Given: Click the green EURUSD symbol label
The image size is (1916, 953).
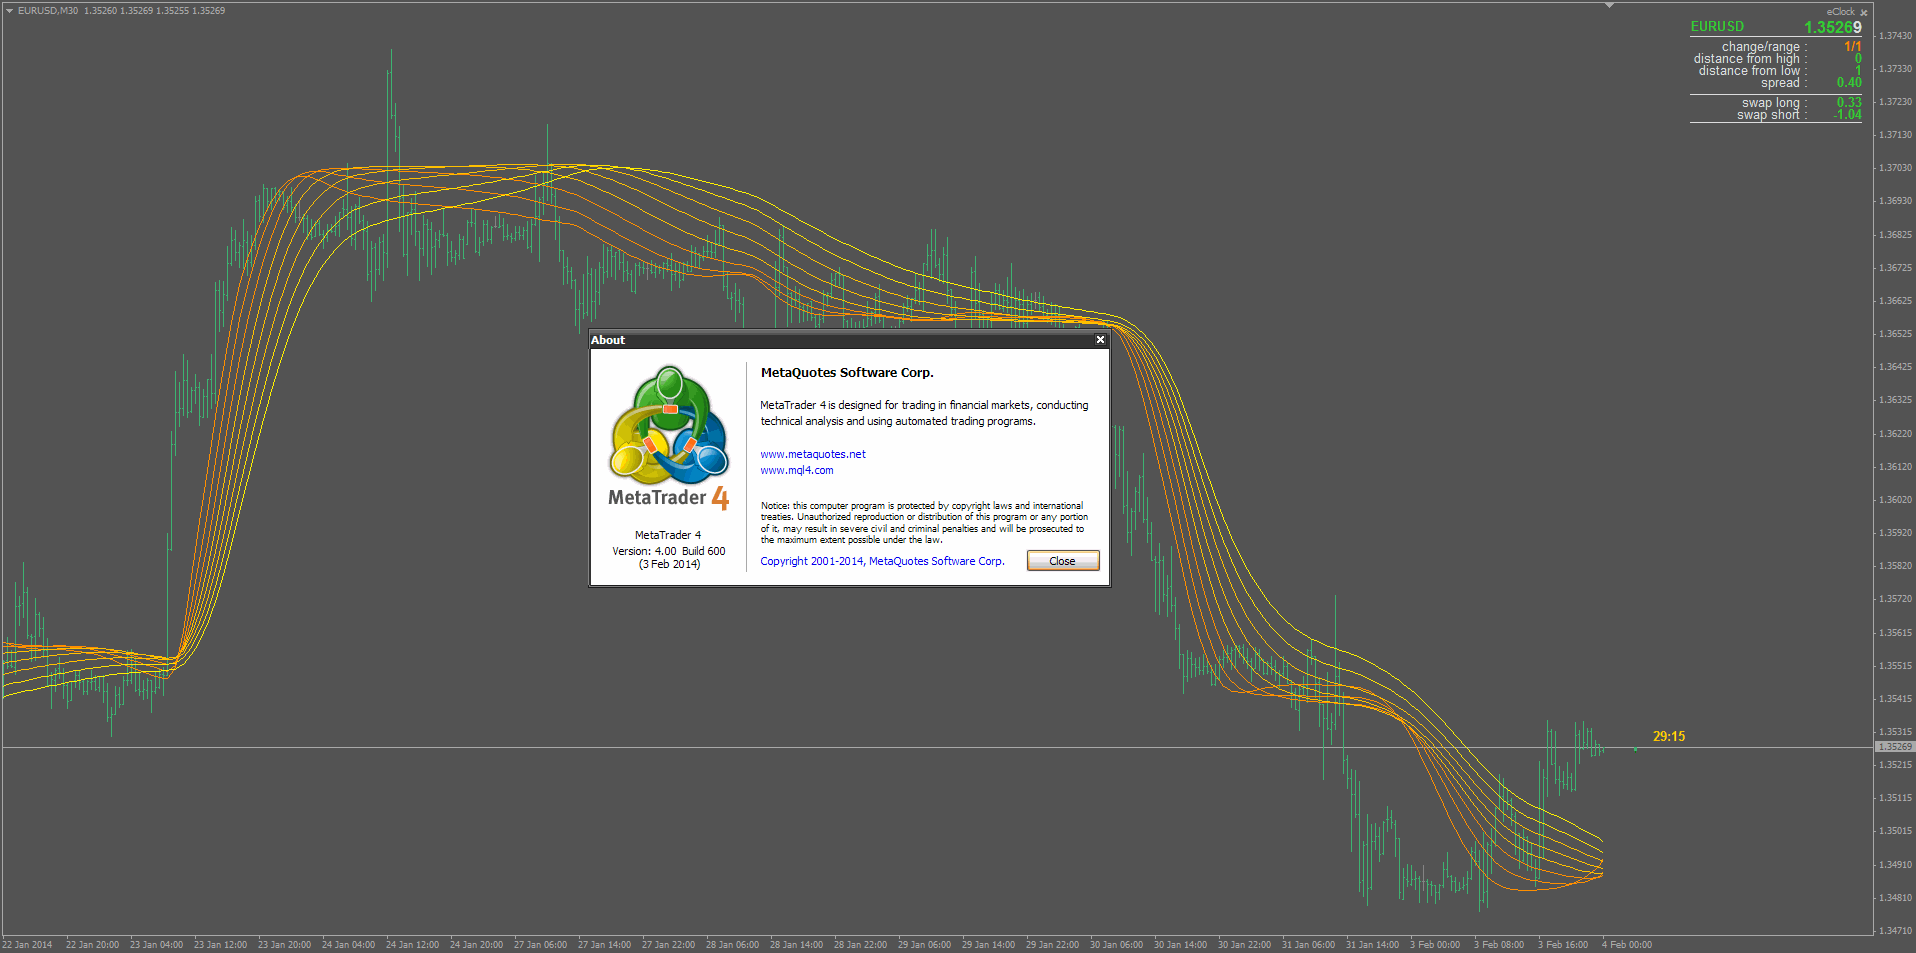Looking at the screenshot, I should click(x=1717, y=27).
